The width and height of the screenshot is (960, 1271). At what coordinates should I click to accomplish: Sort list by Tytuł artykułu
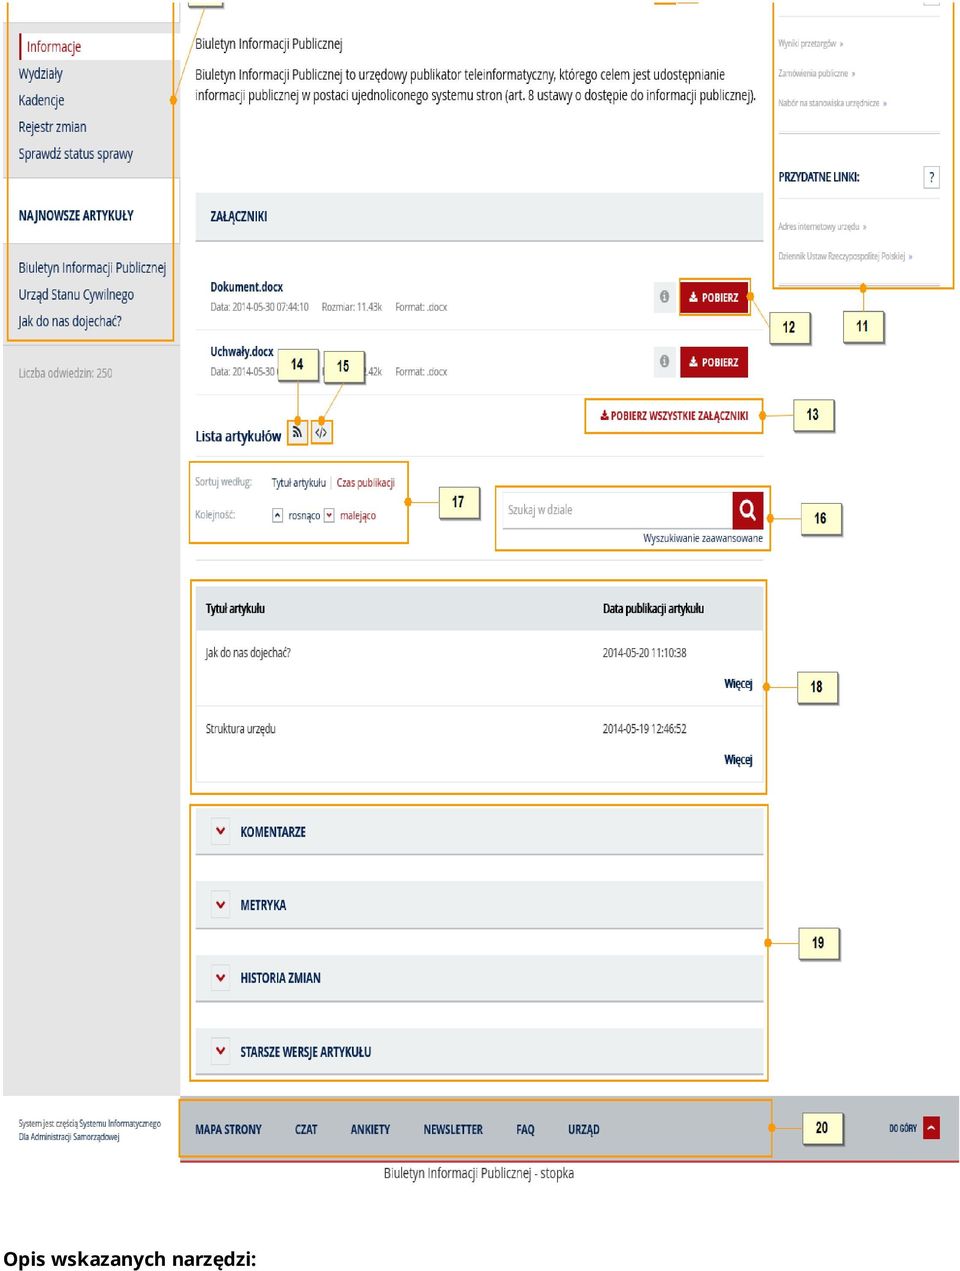point(299,482)
